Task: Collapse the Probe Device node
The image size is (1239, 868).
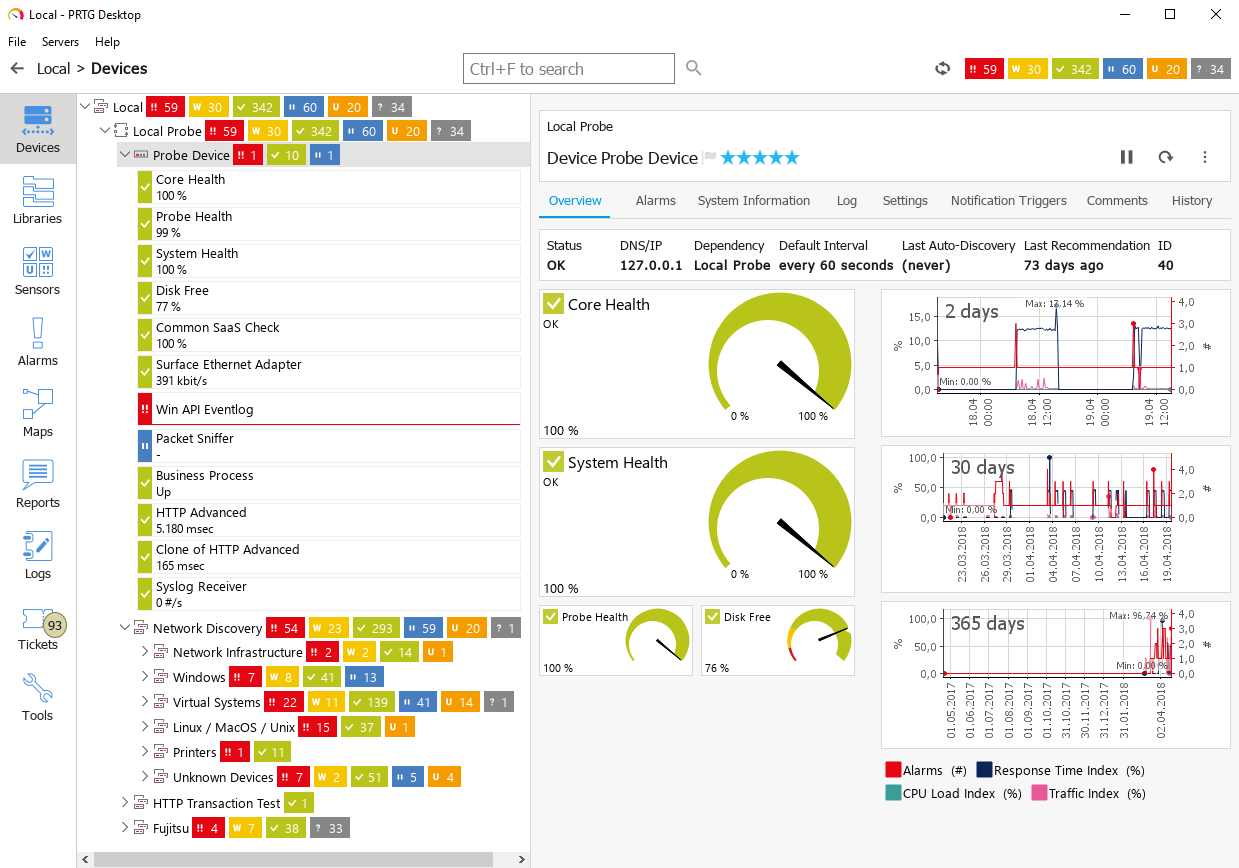Action: click(x=125, y=154)
